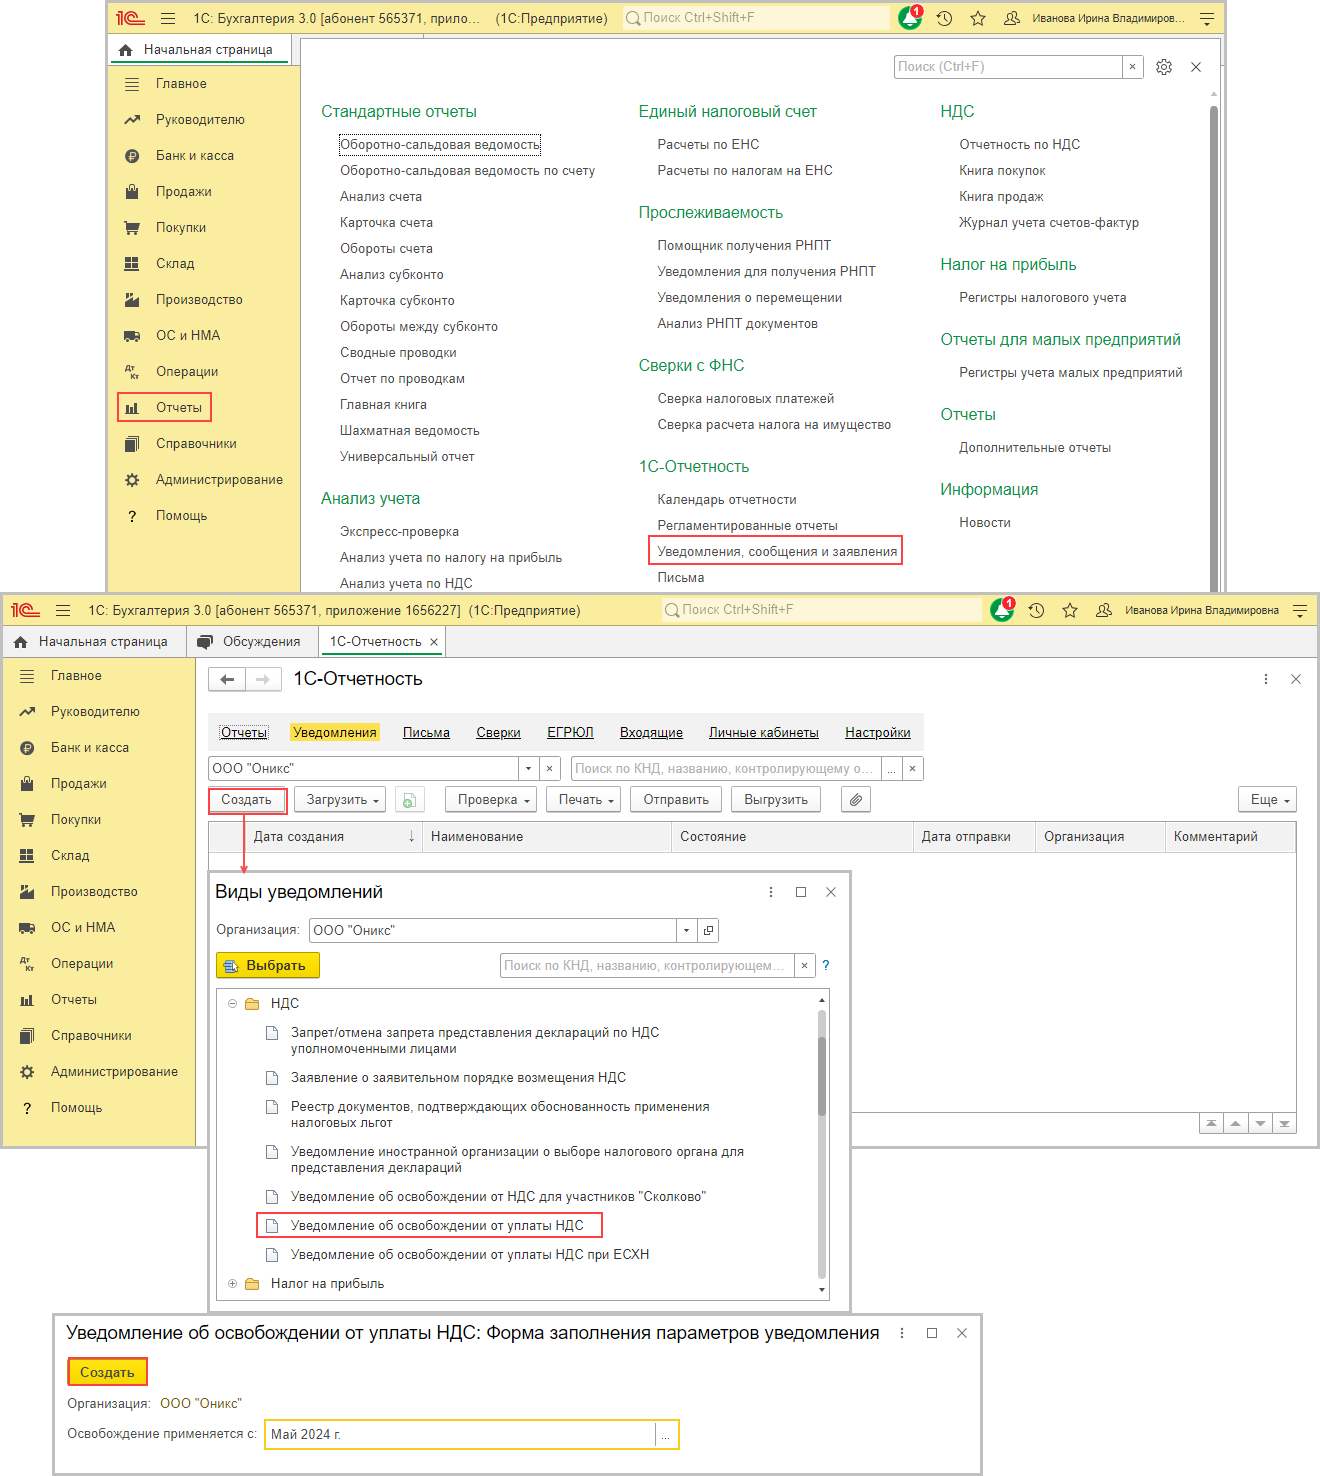The image size is (1320, 1476).
Task: Open Справочники in bottom window sidebar
Action: point(91,1036)
